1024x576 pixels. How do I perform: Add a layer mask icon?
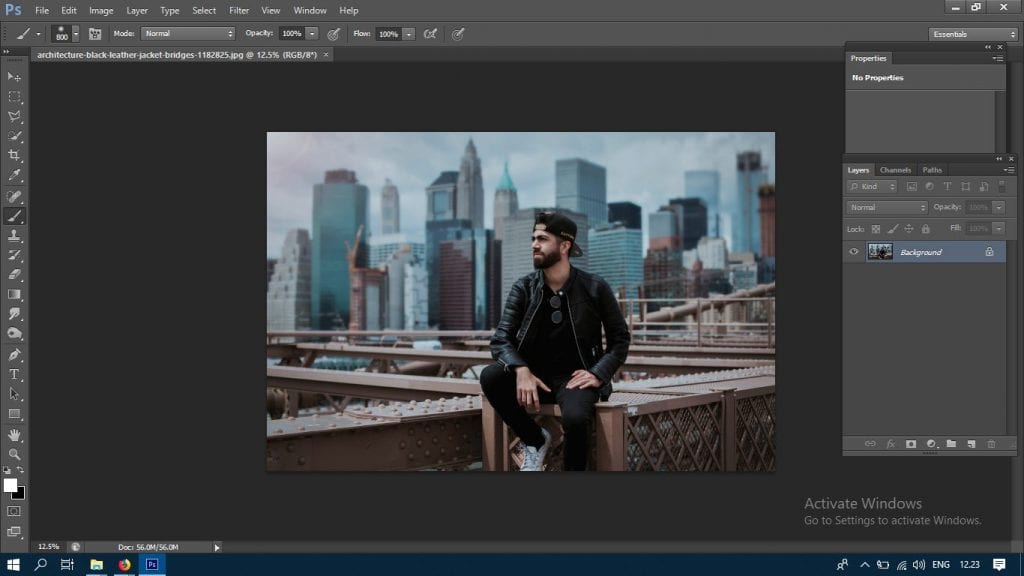(911, 443)
